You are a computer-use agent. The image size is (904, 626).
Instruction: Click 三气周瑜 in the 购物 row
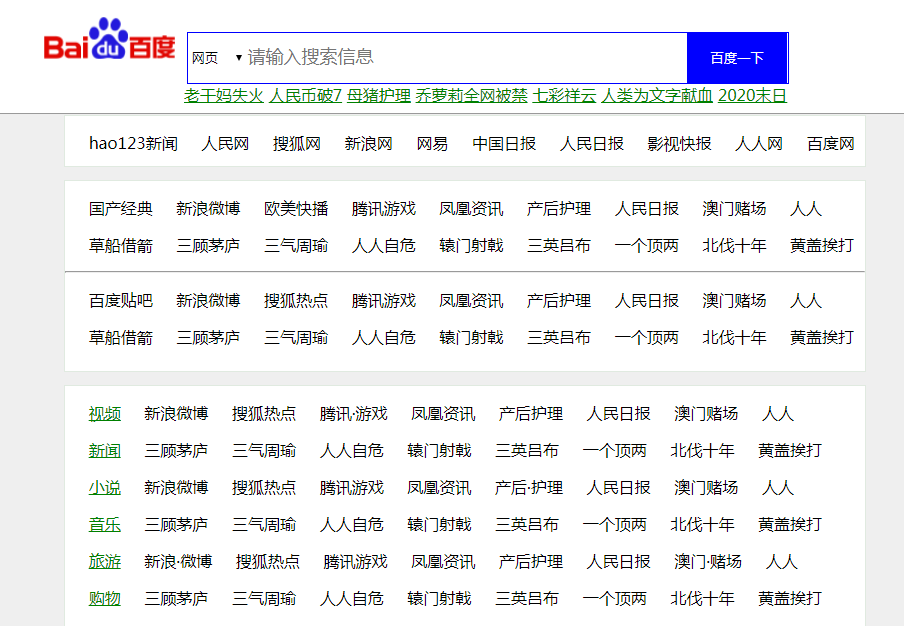(x=263, y=598)
